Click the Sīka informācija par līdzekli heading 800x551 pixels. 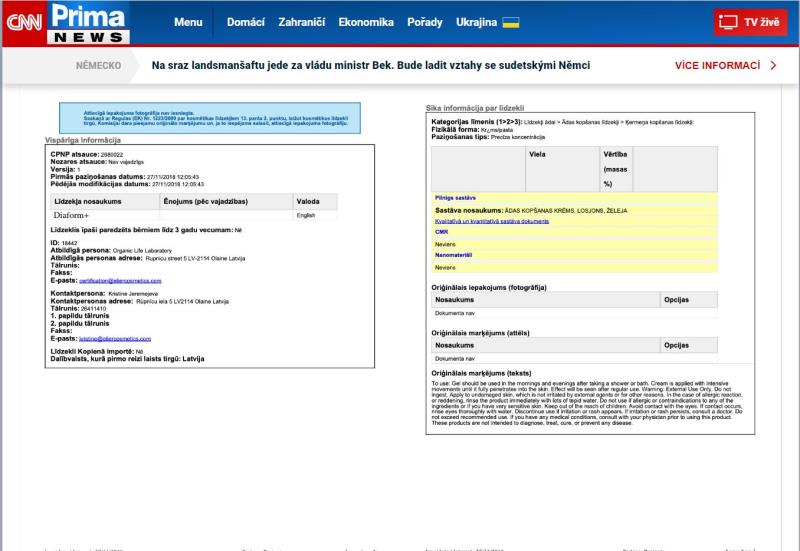474,108
